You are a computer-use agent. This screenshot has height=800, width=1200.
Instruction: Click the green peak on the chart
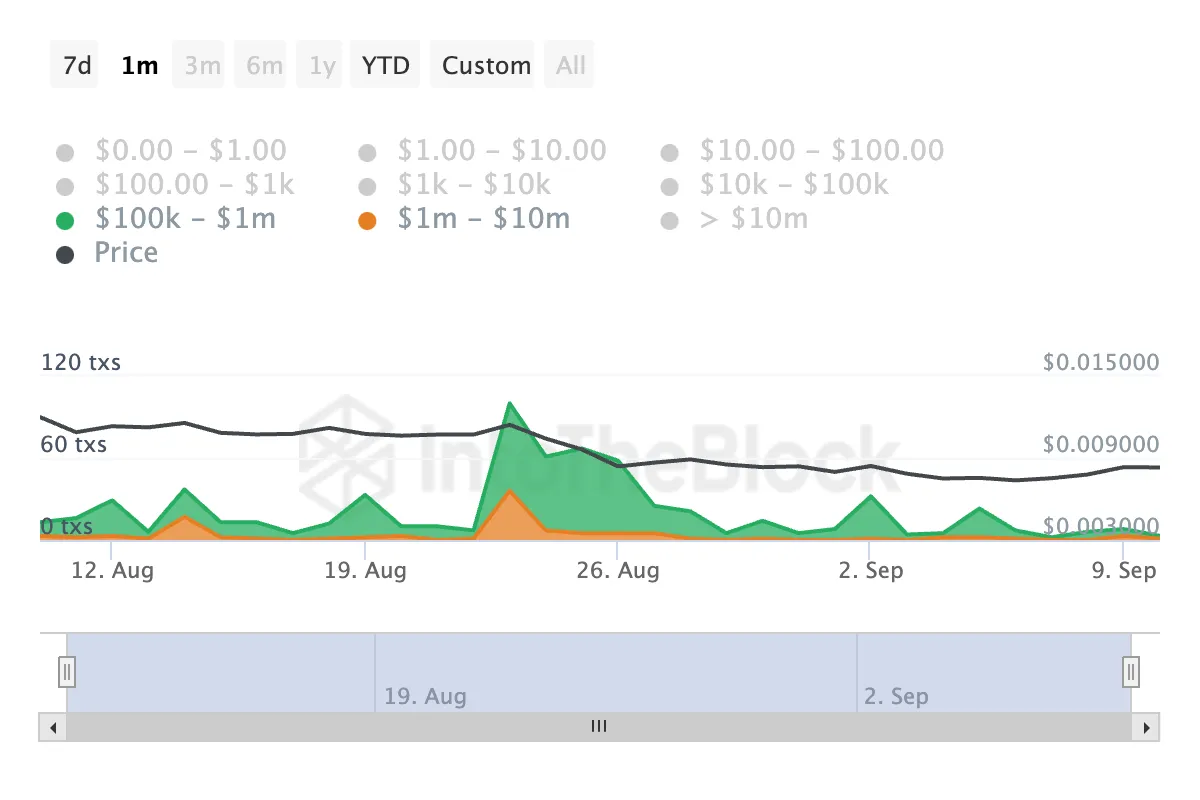pos(510,404)
